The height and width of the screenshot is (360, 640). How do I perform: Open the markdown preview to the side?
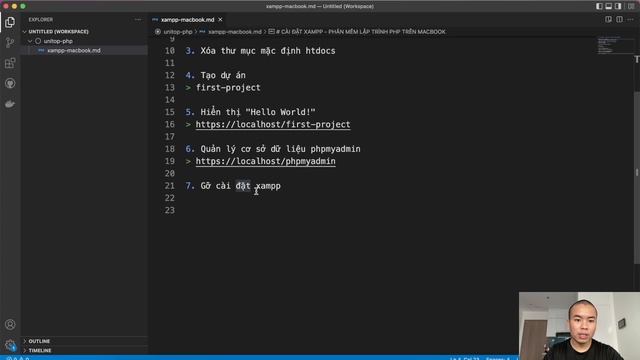pos(609,19)
